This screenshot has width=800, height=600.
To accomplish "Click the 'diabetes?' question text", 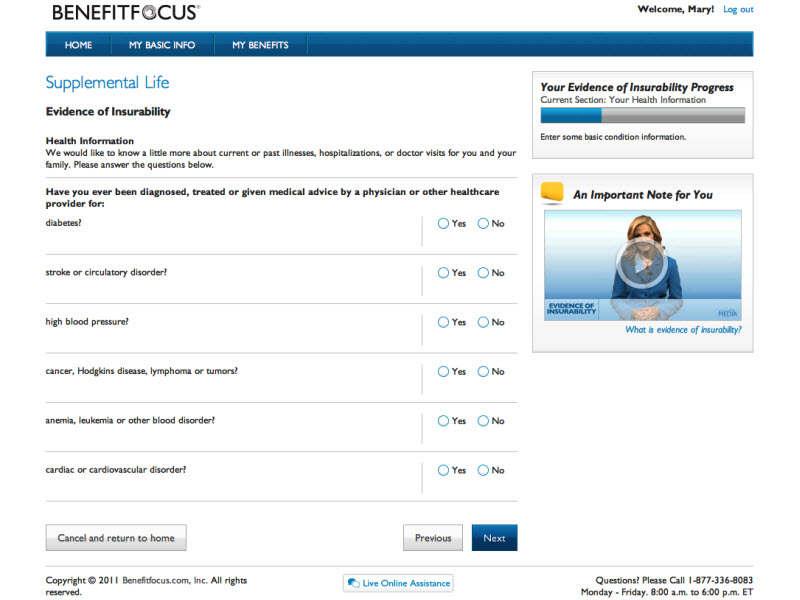I will pyautogui.click(x=63, y=223).
